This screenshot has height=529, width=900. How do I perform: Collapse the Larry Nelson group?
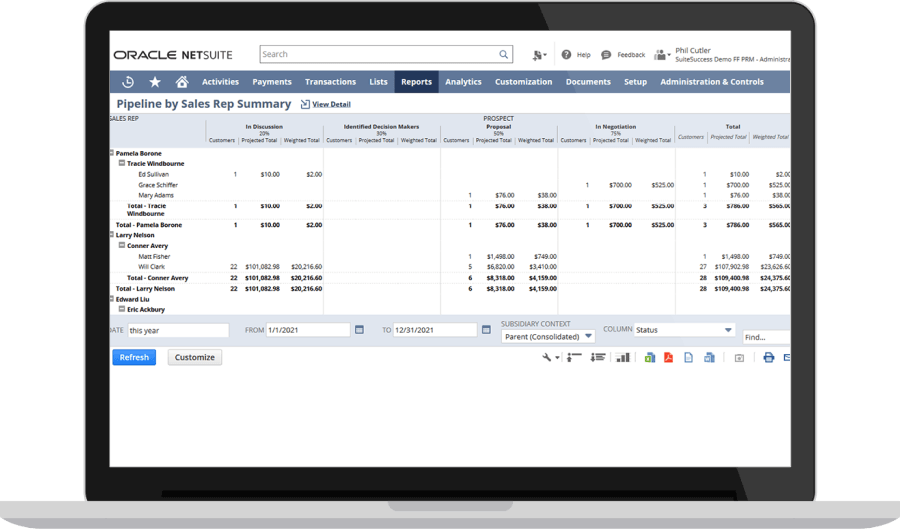tap(111, 235)
